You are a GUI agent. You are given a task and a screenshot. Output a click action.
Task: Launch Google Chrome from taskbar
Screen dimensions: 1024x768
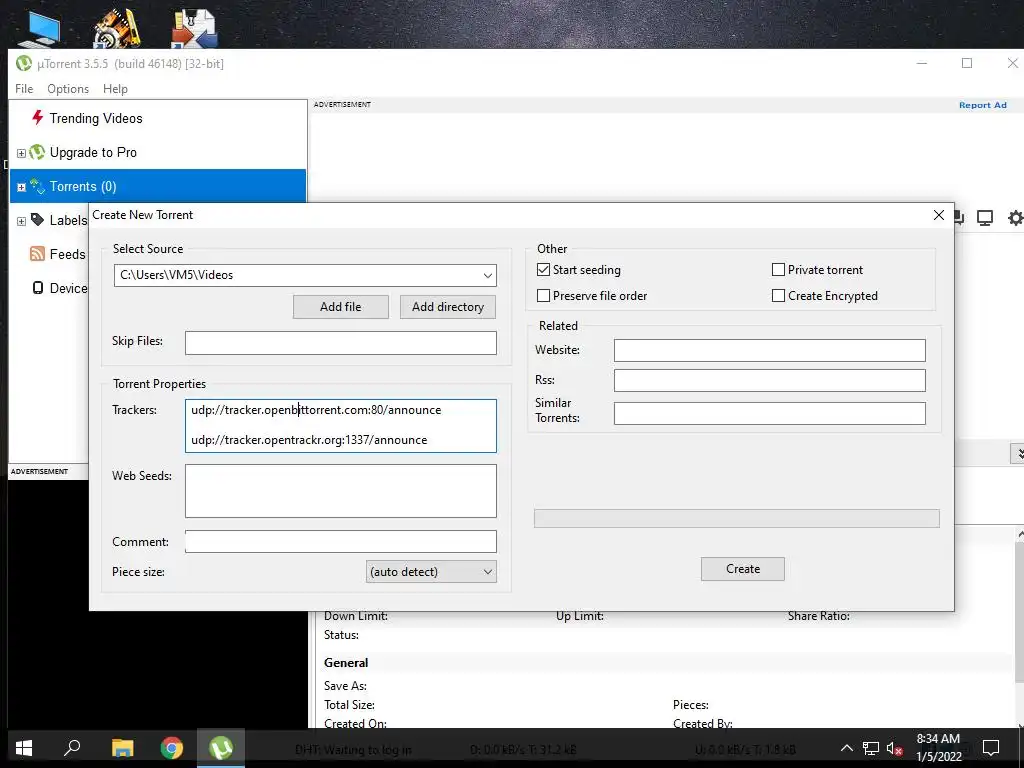pyautogui.click(x=172, y=748)
